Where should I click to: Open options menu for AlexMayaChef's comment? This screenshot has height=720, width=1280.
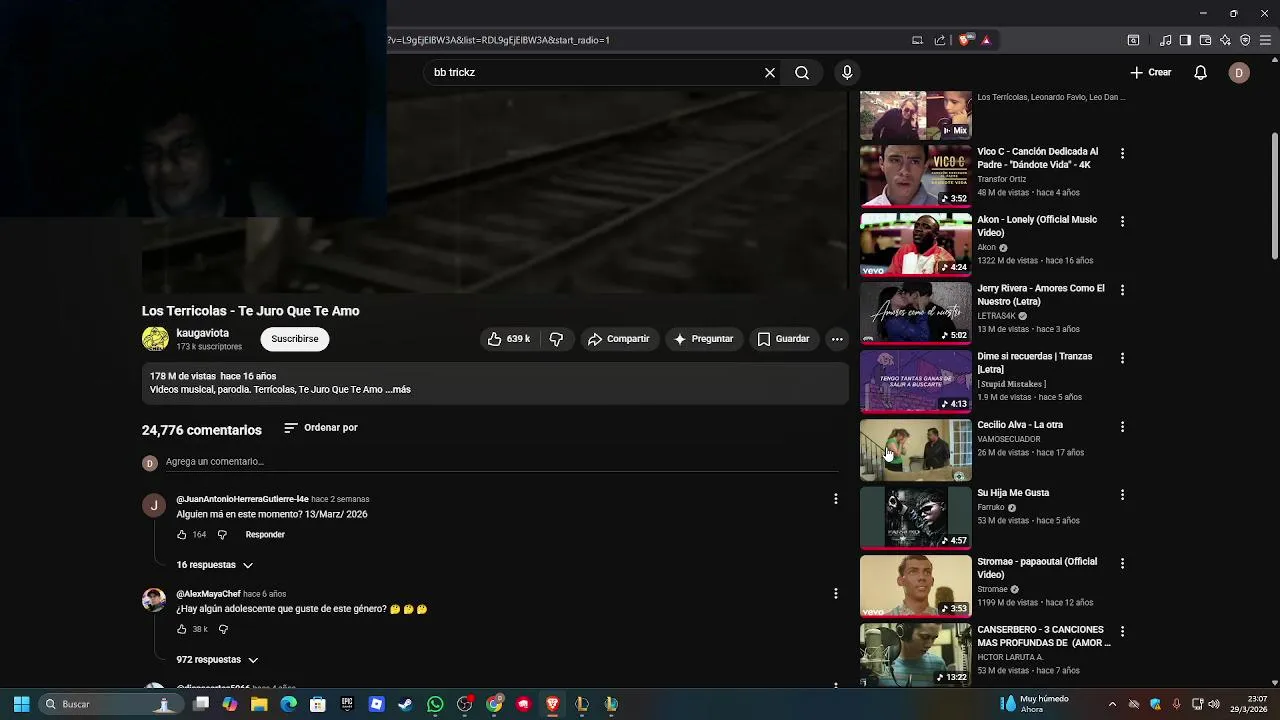(836, 594)
